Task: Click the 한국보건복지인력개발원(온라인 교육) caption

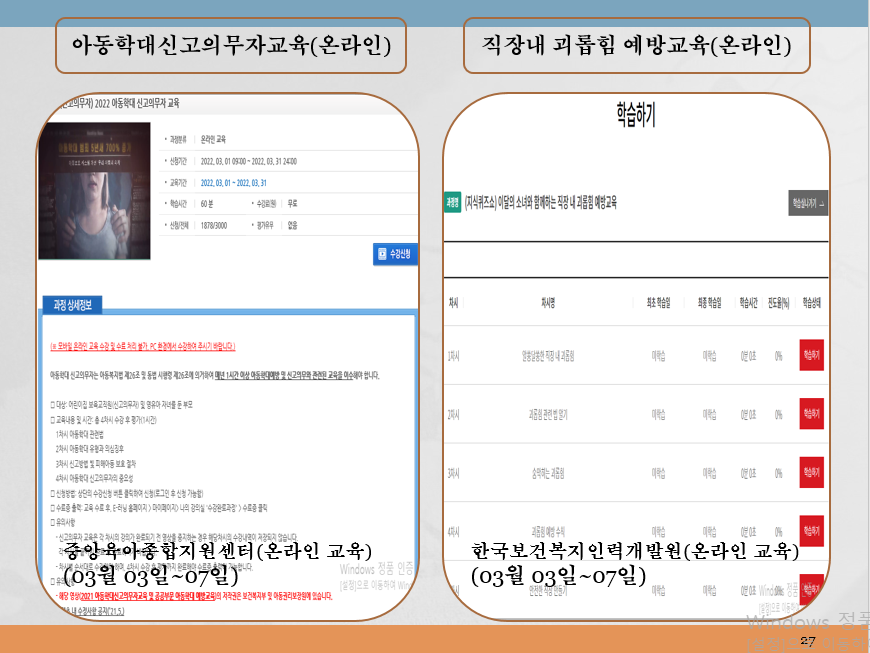Action: coord(635,550)
